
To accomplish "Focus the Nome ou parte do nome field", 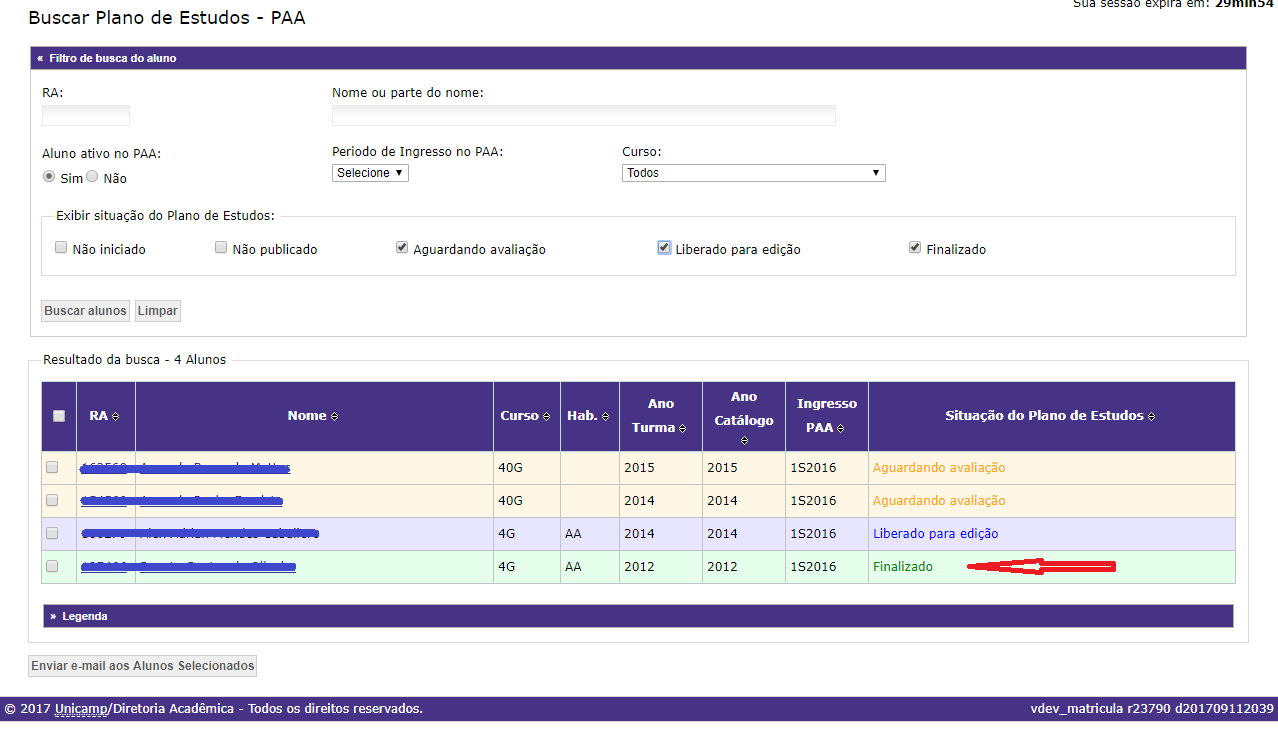I will point(584,115).
